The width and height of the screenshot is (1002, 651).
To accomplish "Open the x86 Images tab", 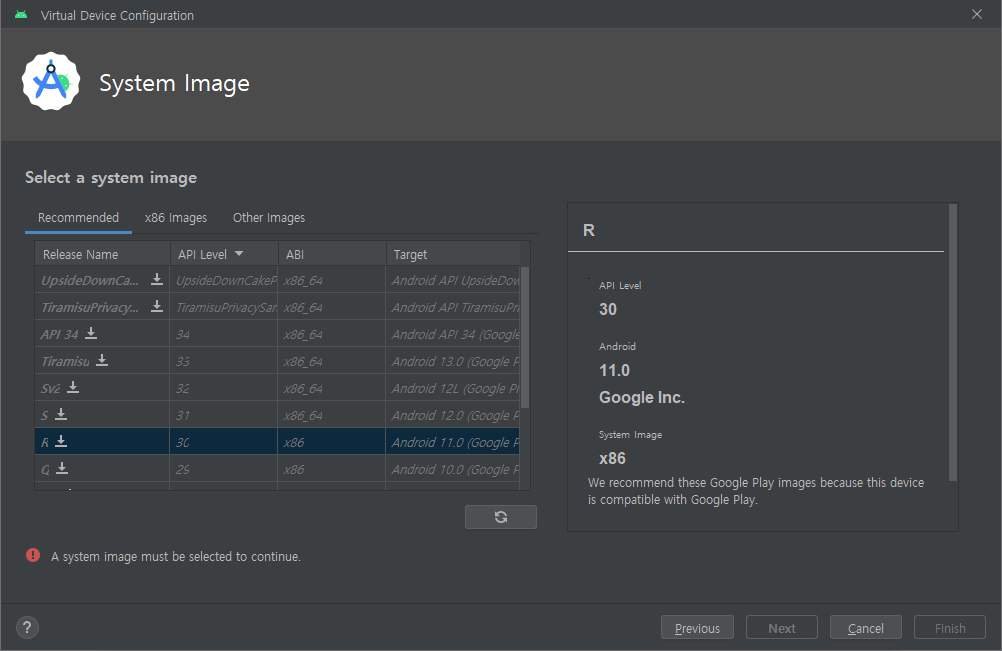I will point(176,218).
